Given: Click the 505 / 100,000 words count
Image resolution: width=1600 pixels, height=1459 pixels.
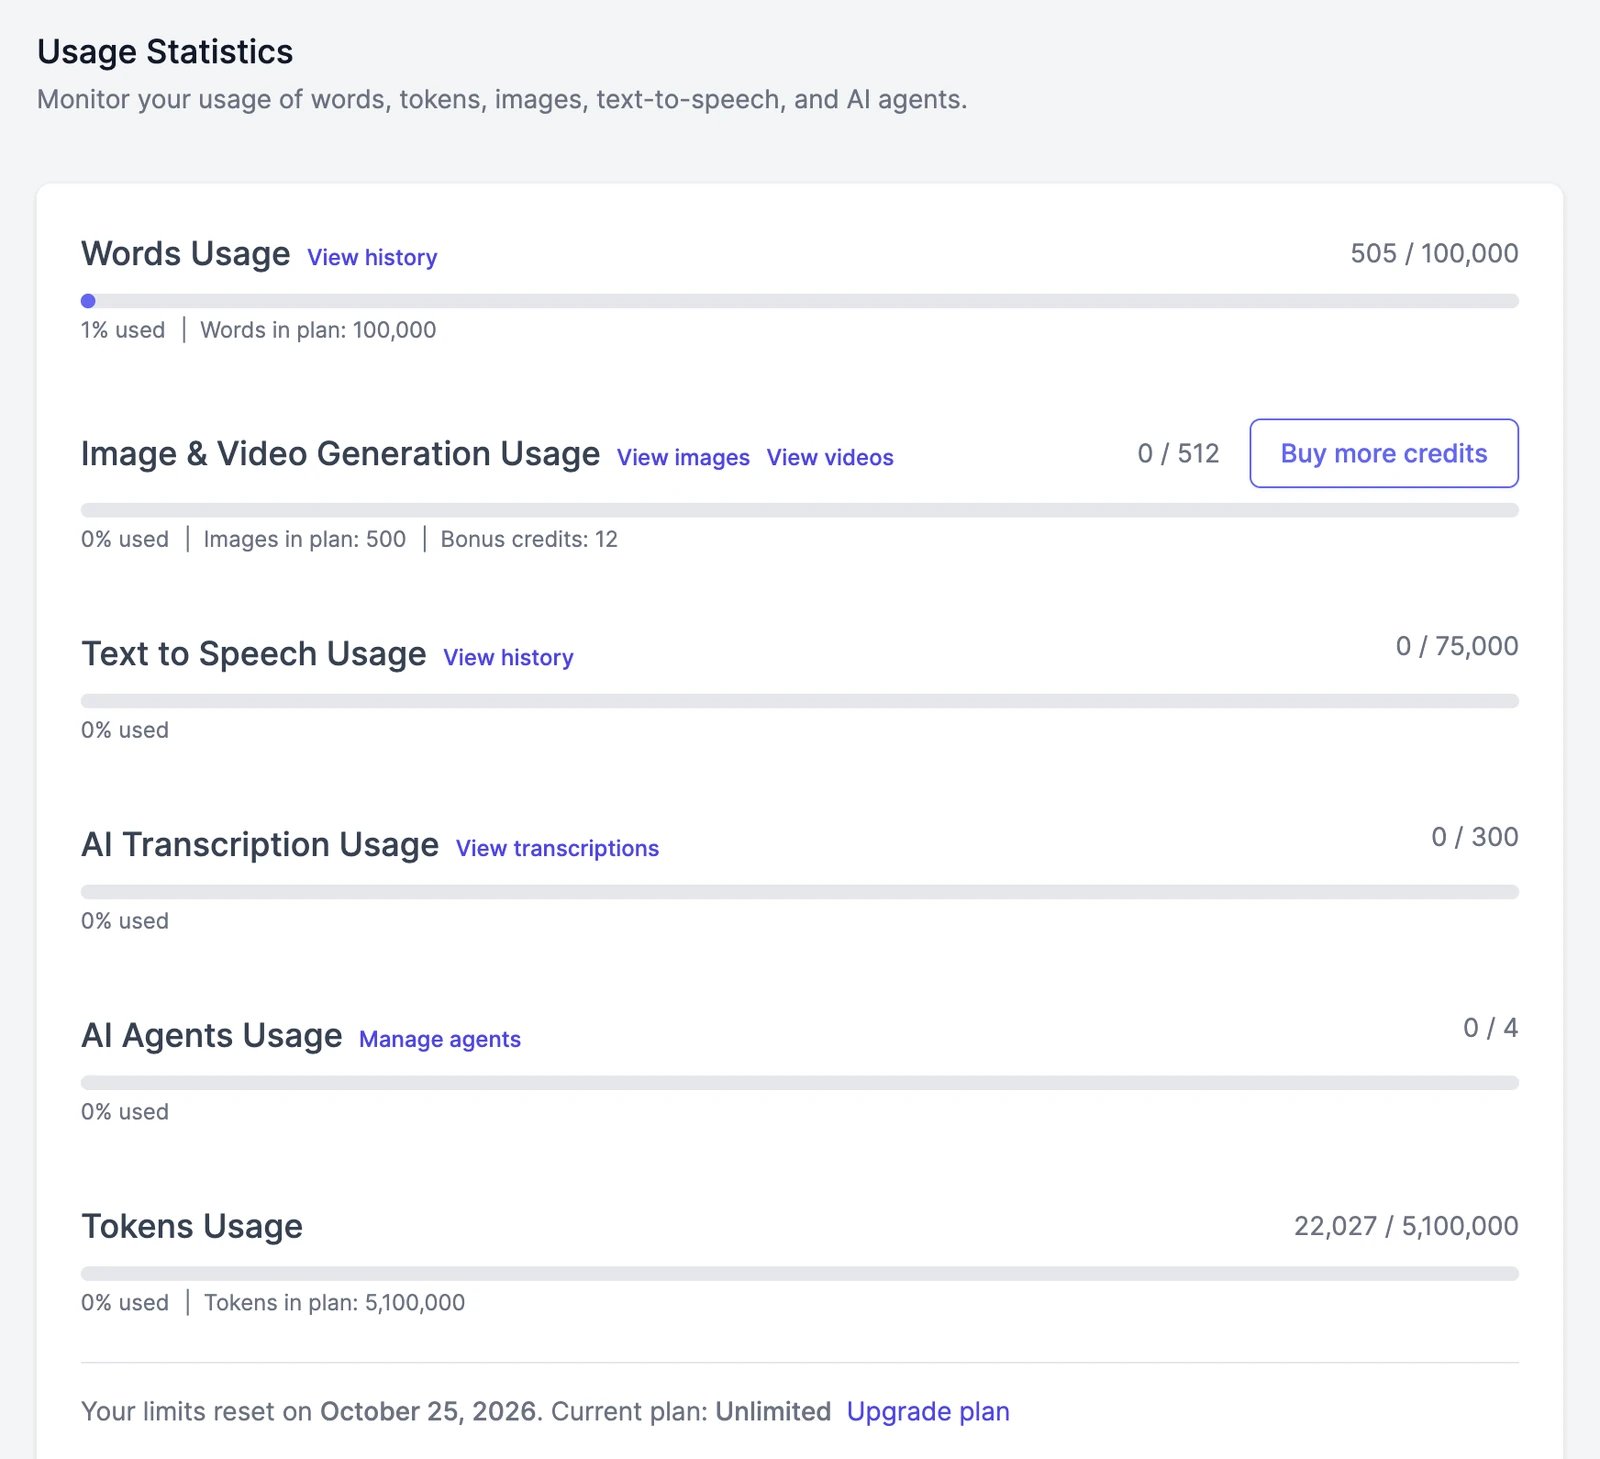Looking at the screenshot, I should coord(1434,253).
